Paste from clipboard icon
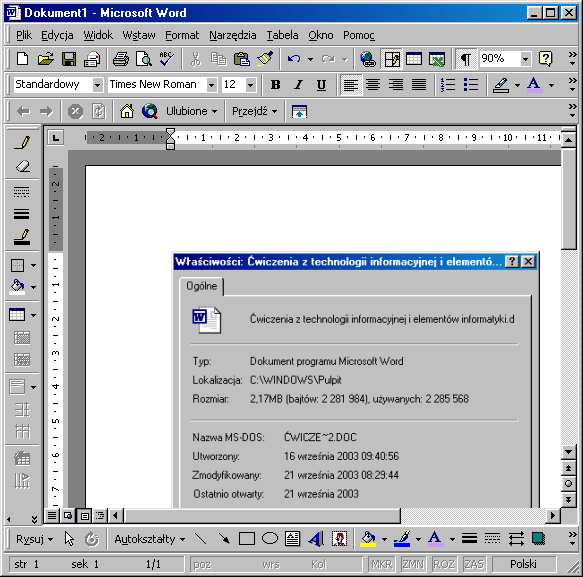Image resolution: width=583 pixels, height=577 pixels. [x=241, y=59]
